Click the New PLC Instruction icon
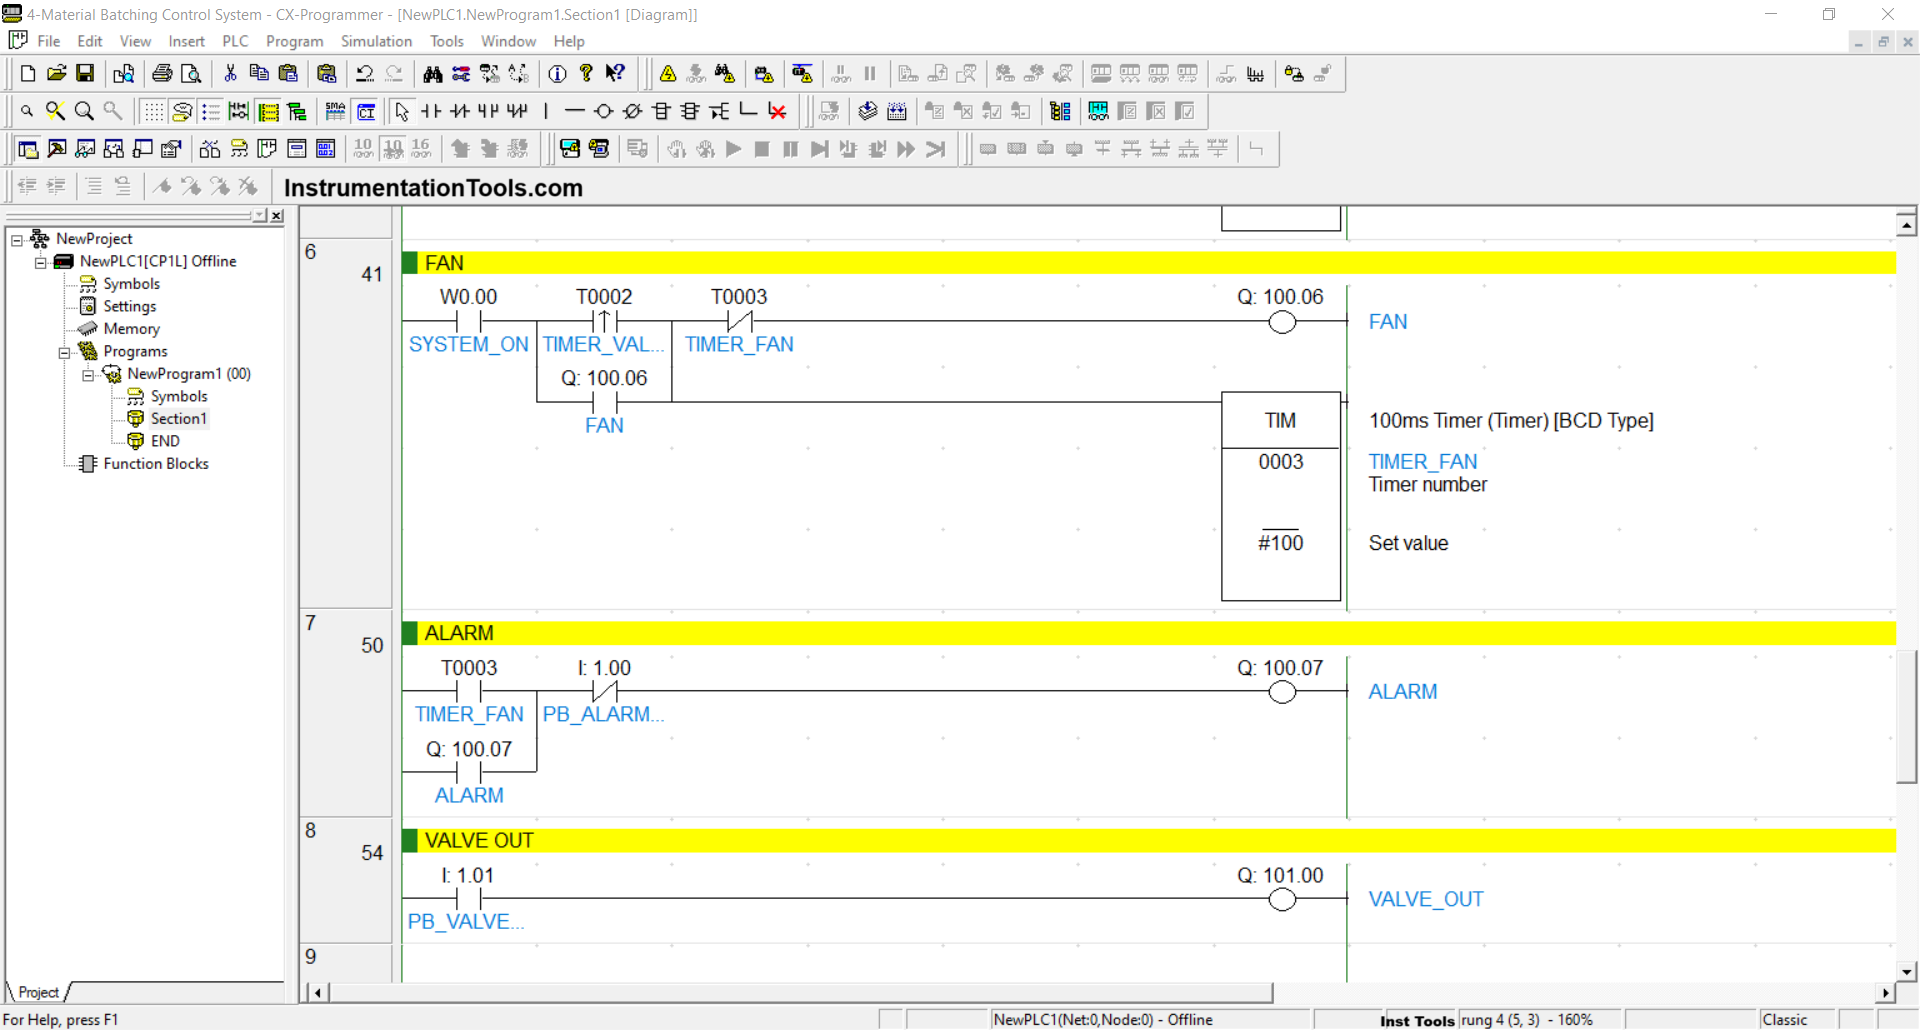The image size is (1920, 1030). (x=661, y=111)
